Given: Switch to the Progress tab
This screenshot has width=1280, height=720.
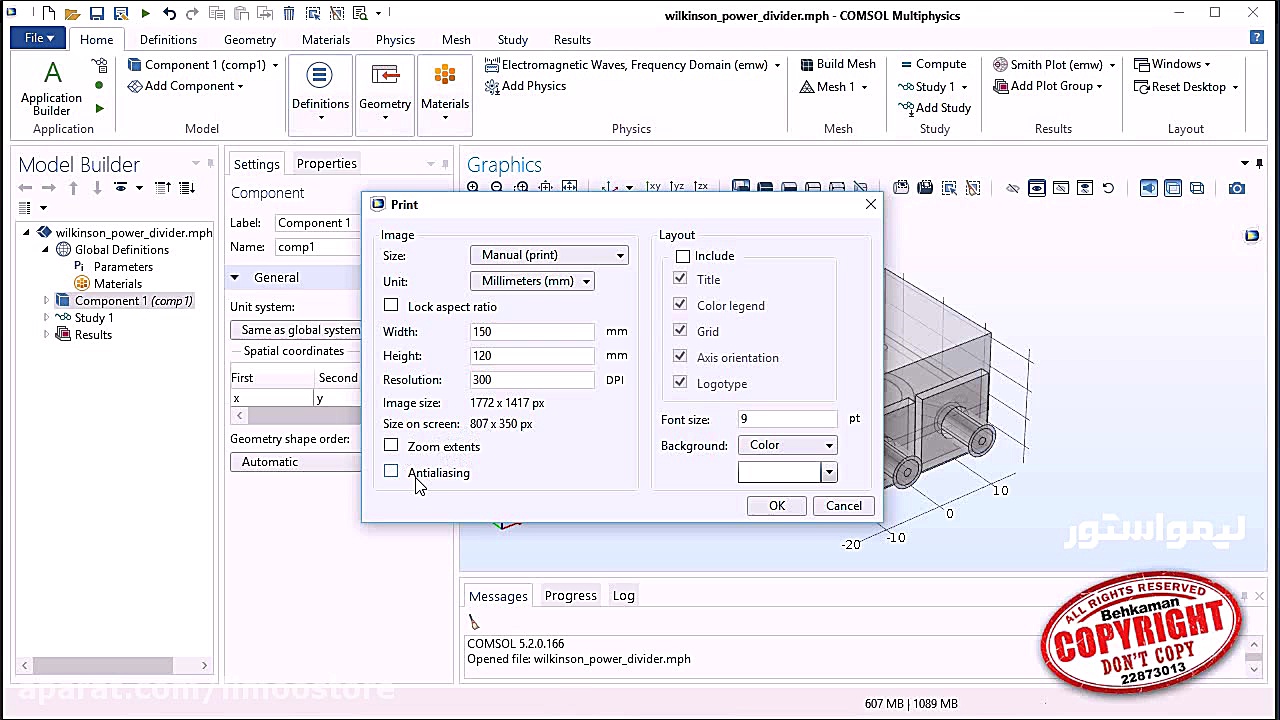Looking at the screenshot, I should coord(570,596).
